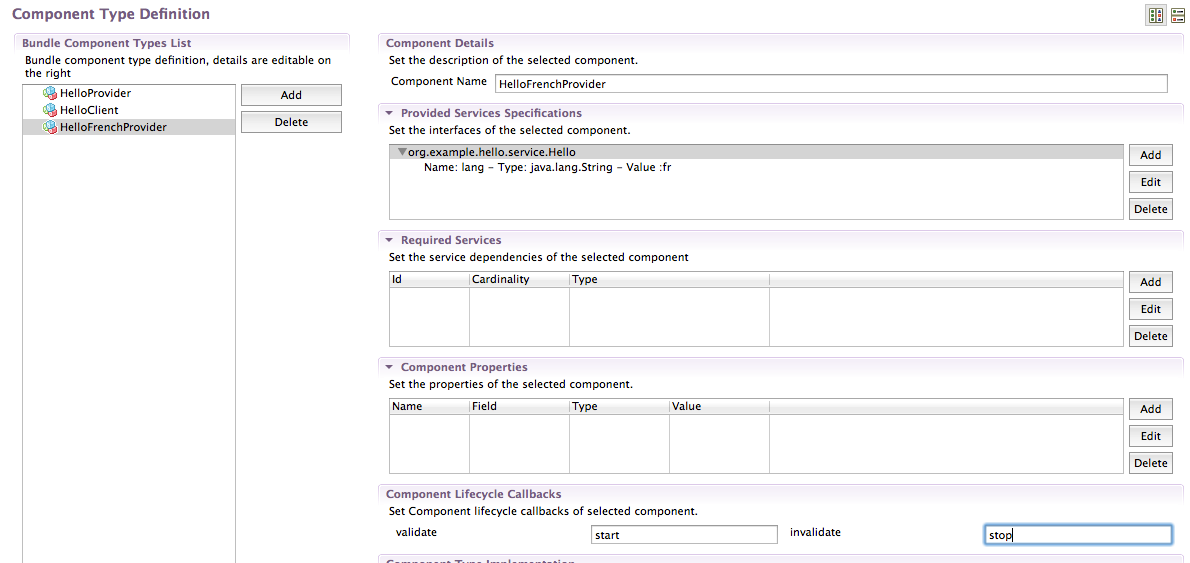Switch to vertical layout view icon

[x=1177, y=15]
